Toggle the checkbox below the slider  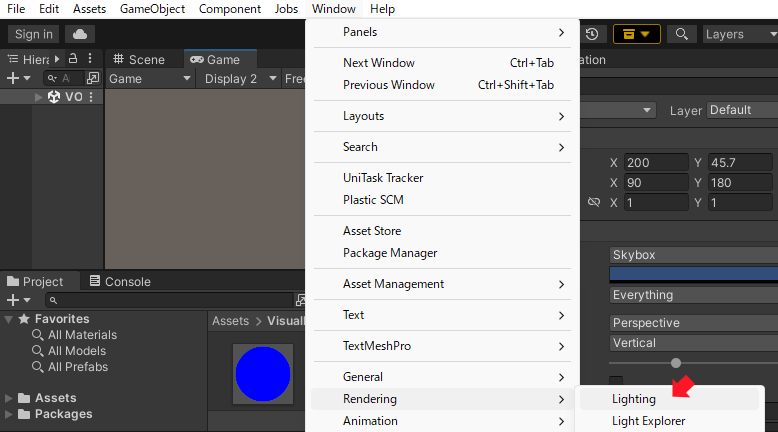[616, 381]
